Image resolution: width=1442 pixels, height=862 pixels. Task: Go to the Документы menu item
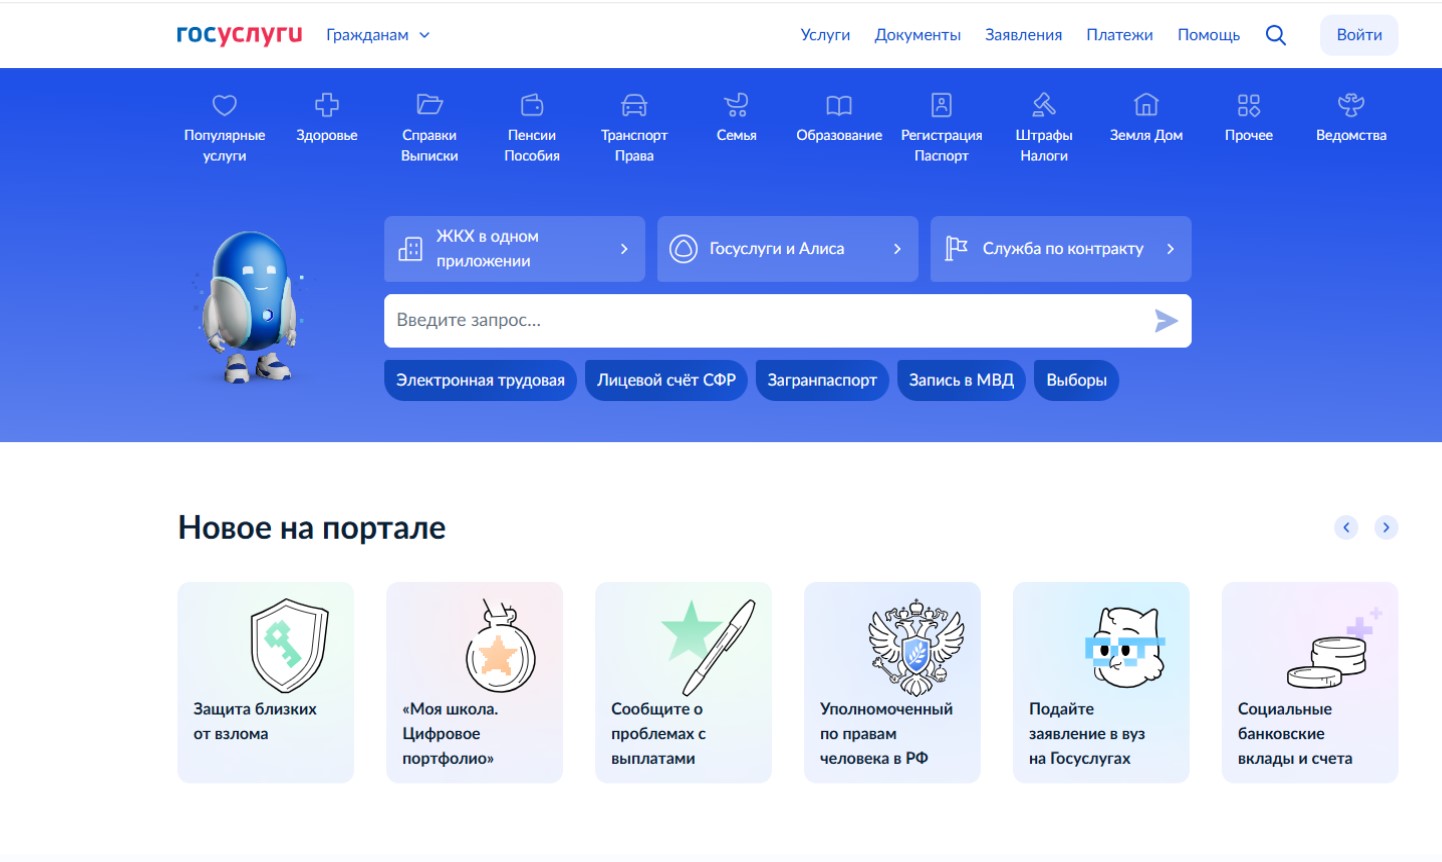coord(918,35)
